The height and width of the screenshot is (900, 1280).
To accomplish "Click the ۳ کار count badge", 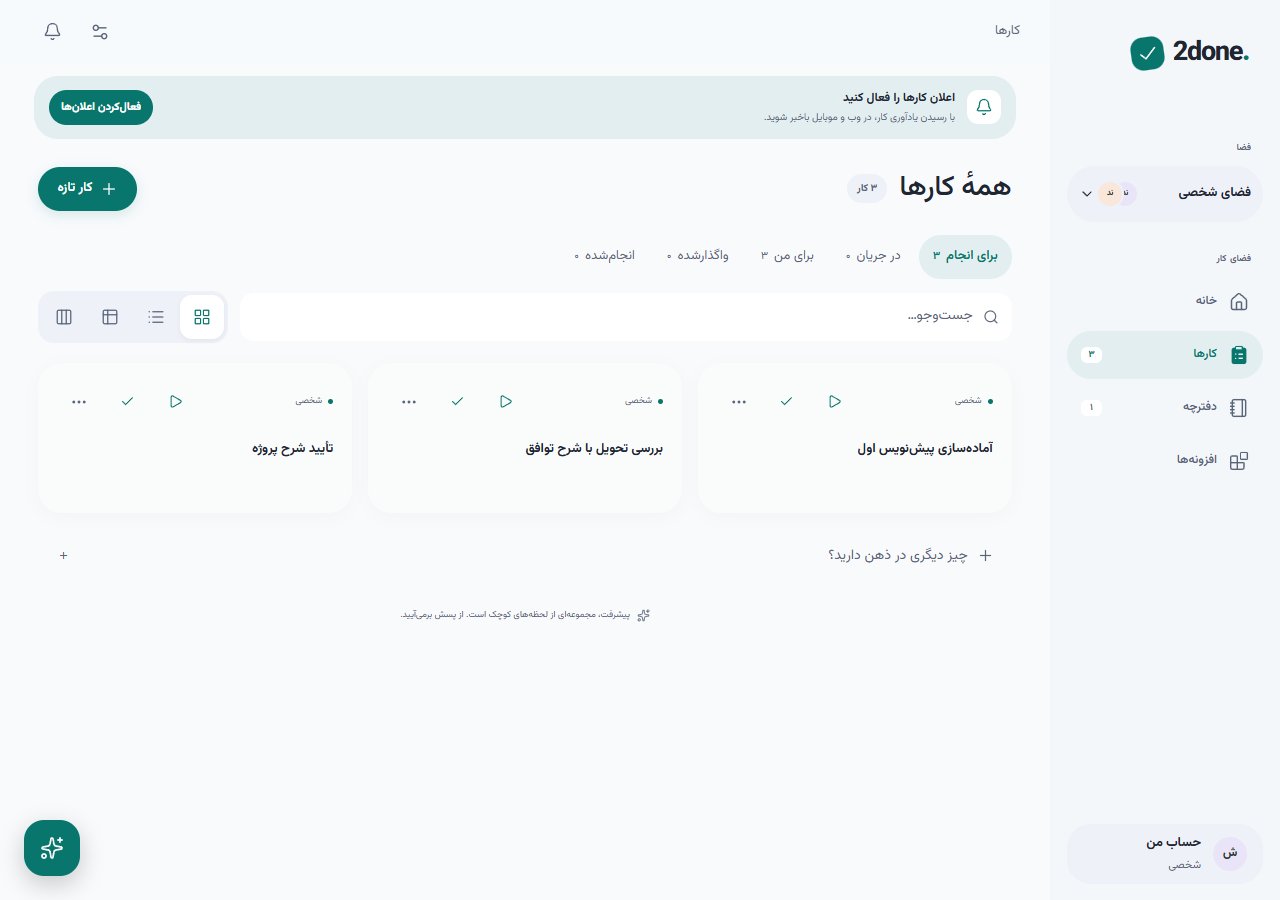I will 867,188.
